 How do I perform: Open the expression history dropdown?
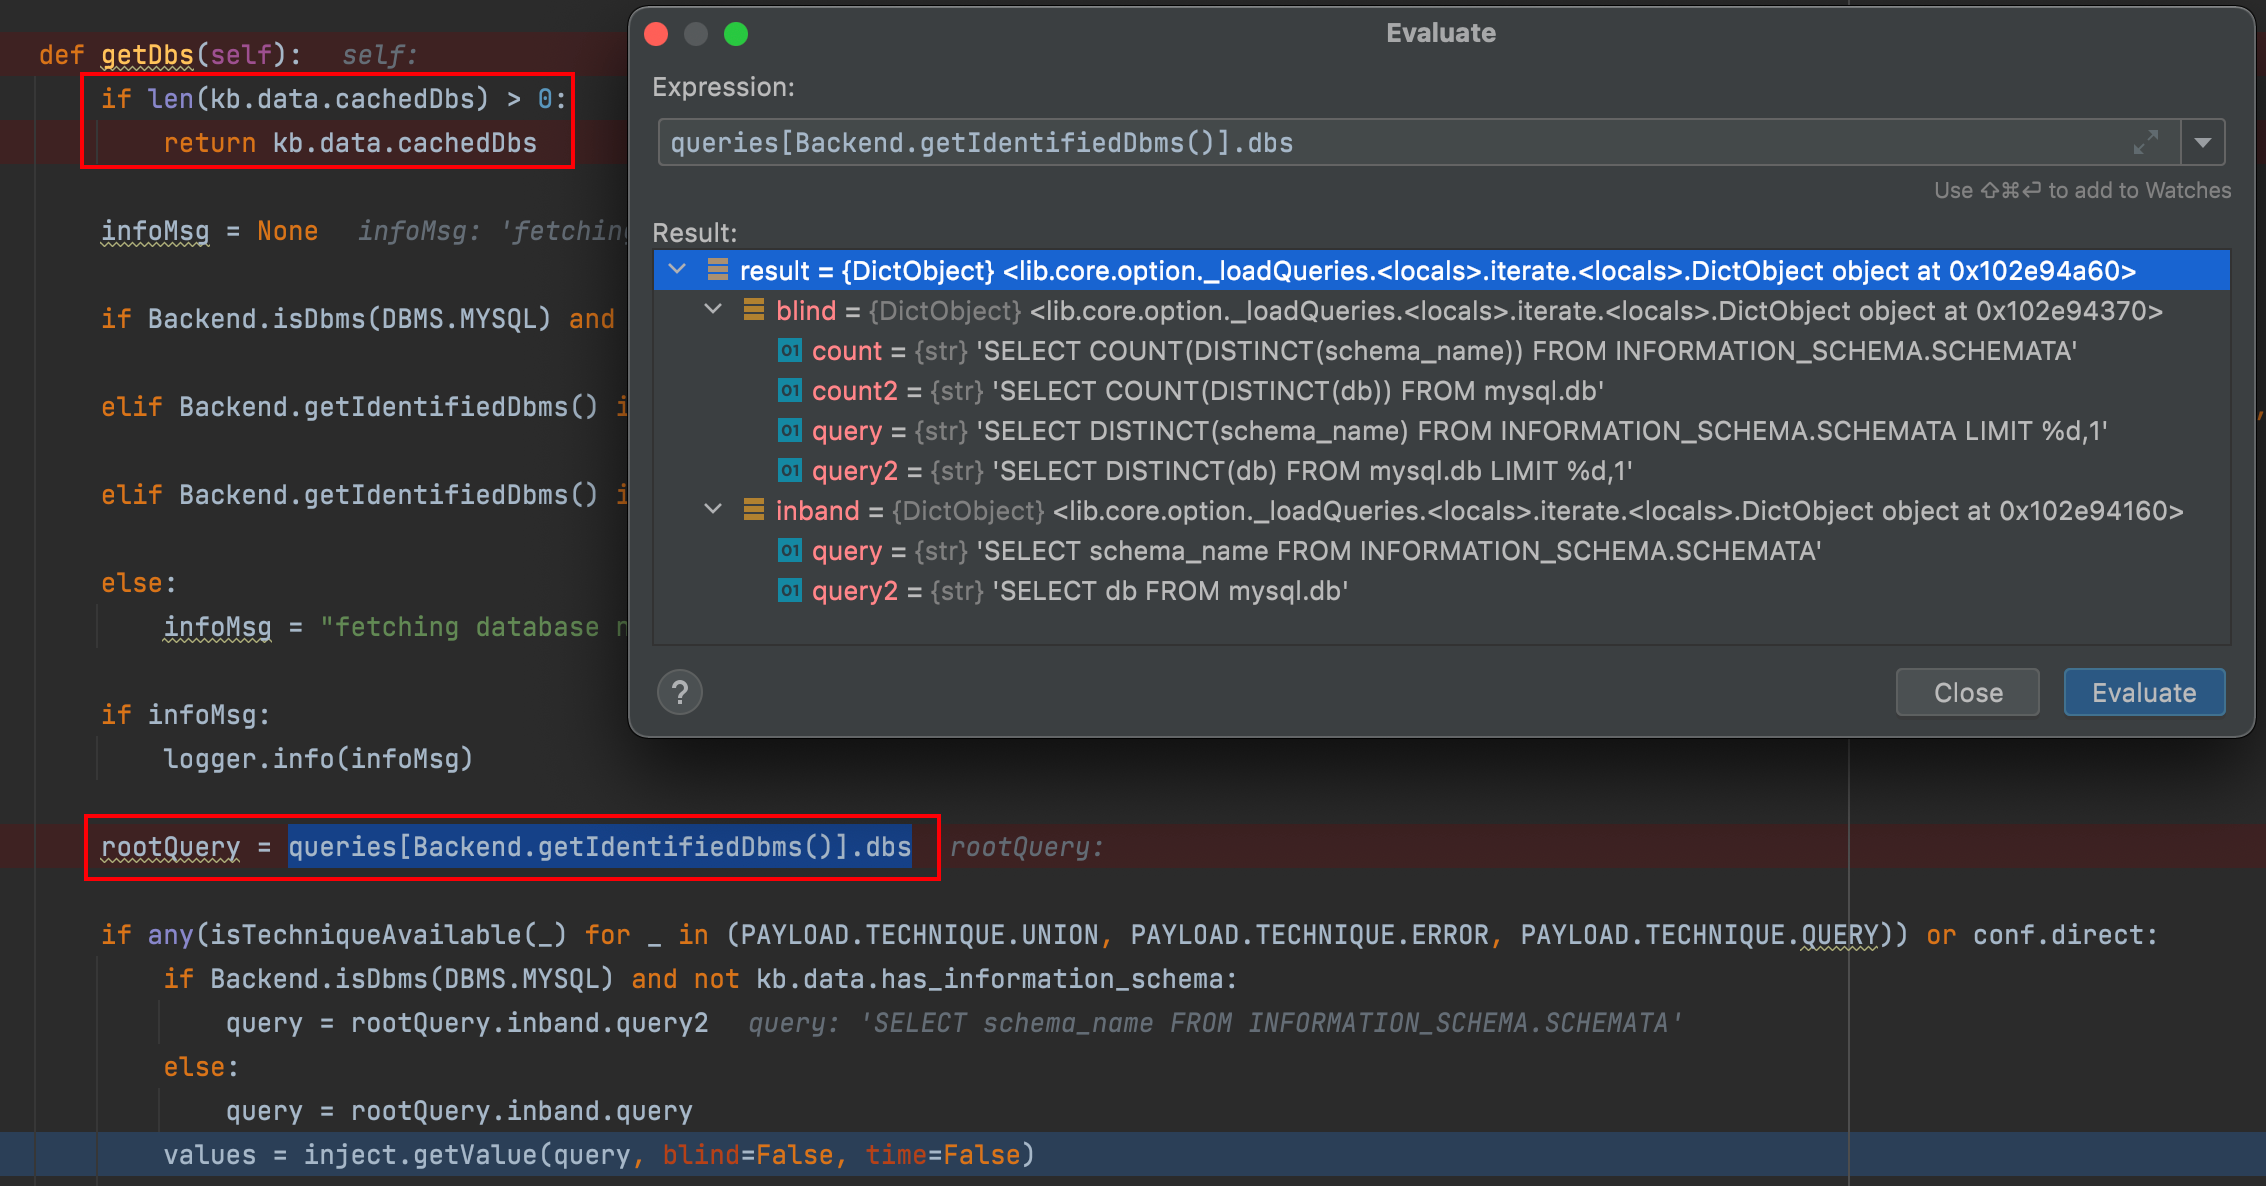click(2203, 142)
